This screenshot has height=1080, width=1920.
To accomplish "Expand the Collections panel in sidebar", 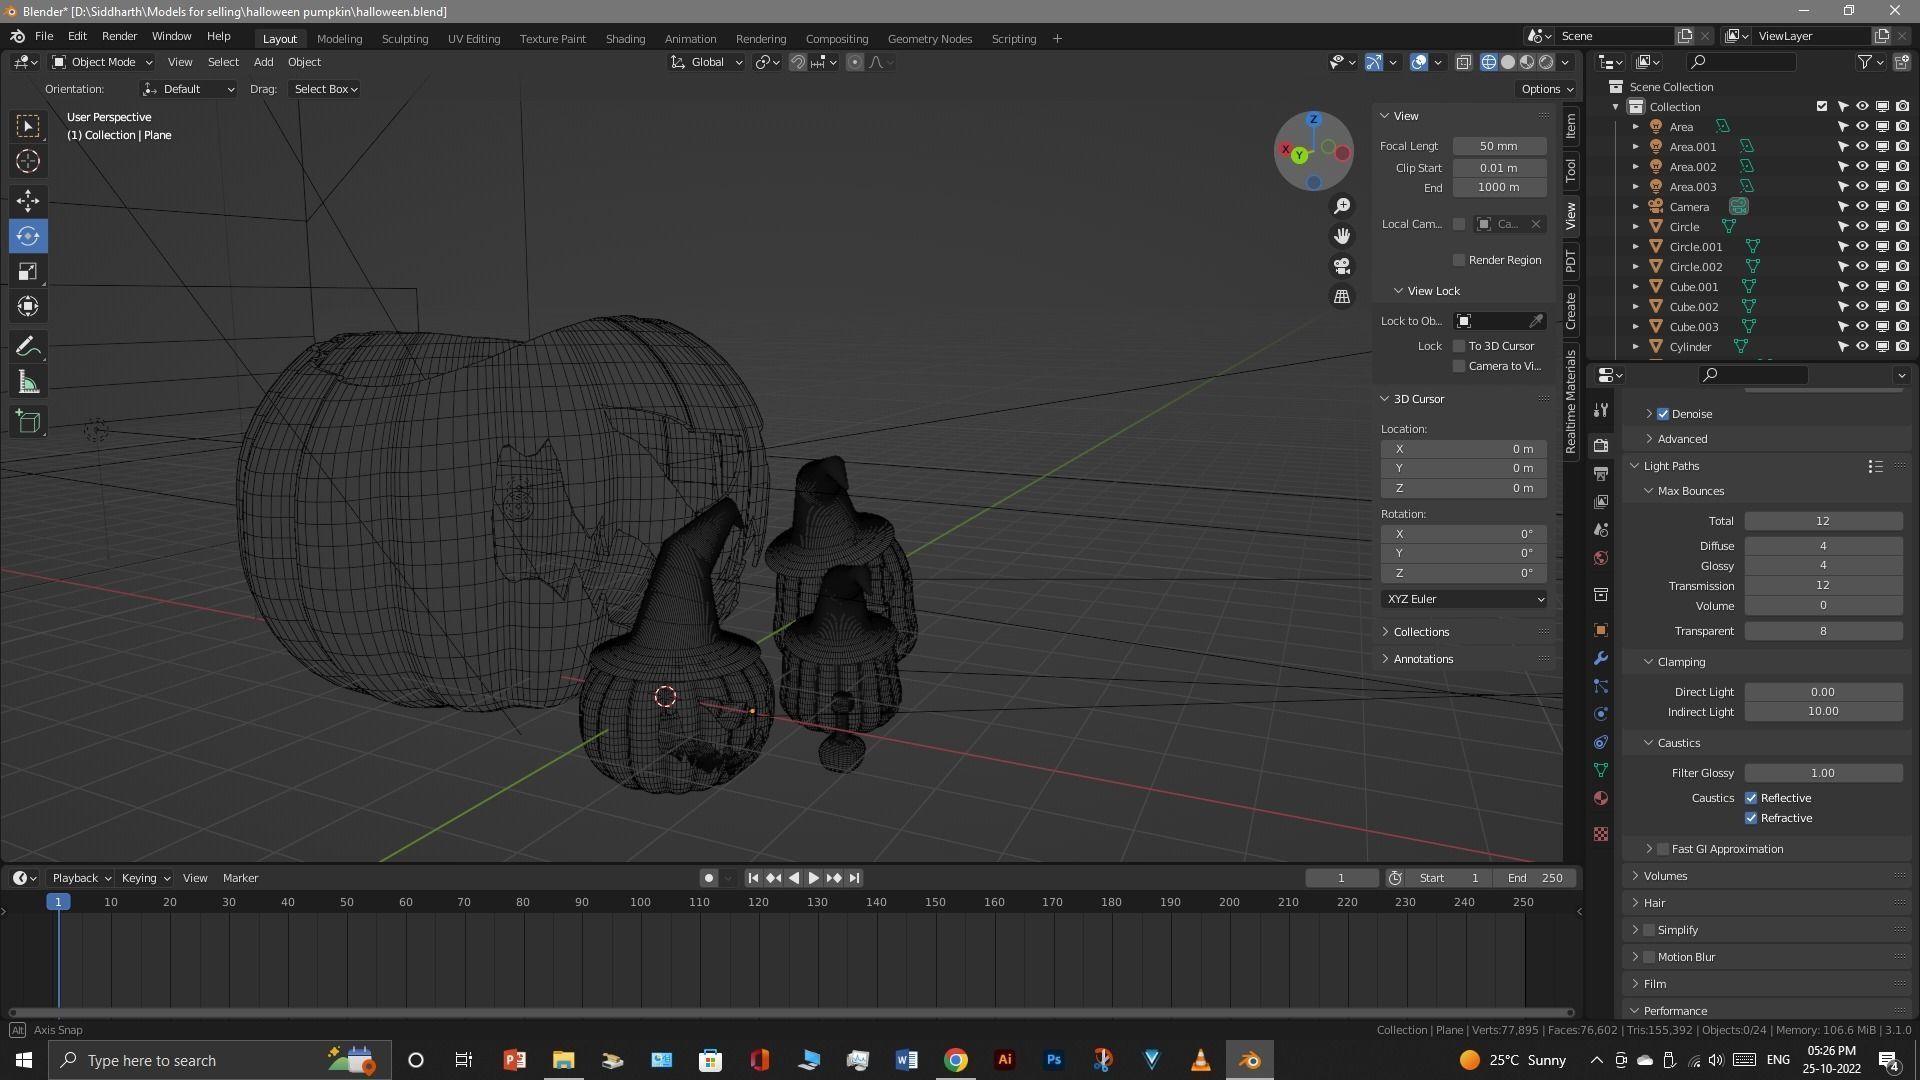I will coord(1421,632).
